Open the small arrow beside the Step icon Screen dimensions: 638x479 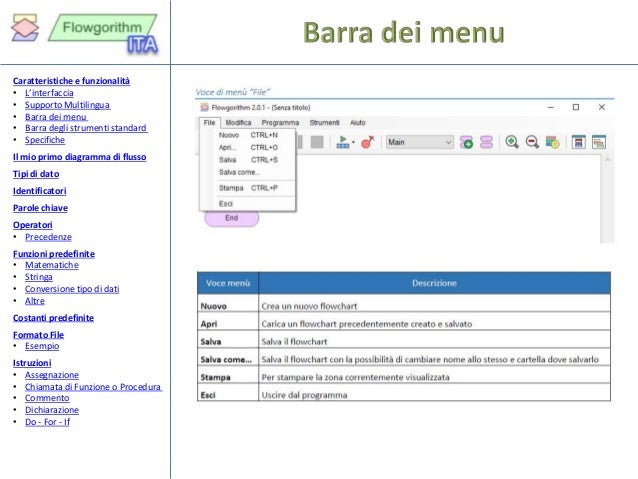coord(353,142)
